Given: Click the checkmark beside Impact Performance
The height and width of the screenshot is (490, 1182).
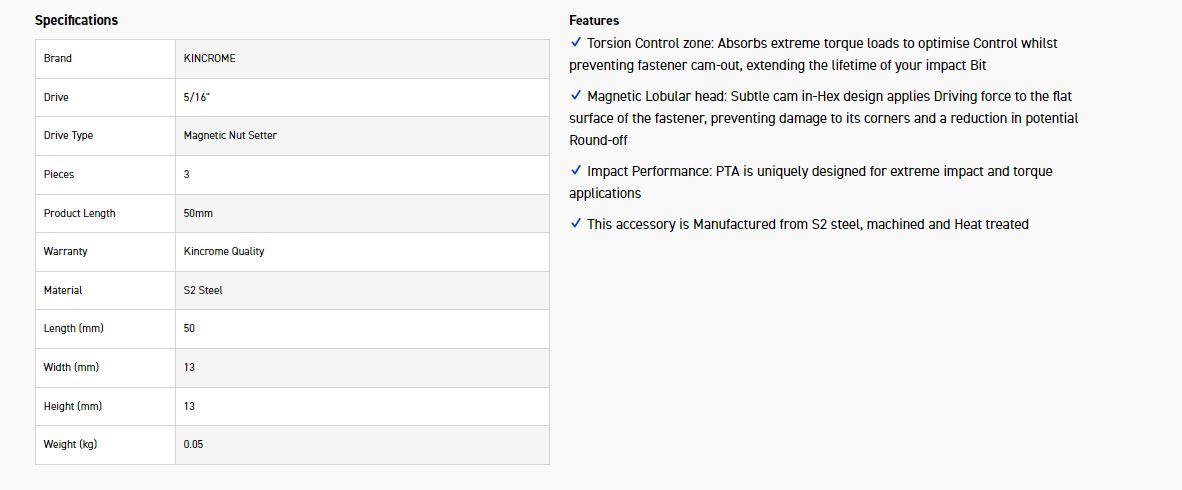Looking at the screenshot, I should [576, 171].
